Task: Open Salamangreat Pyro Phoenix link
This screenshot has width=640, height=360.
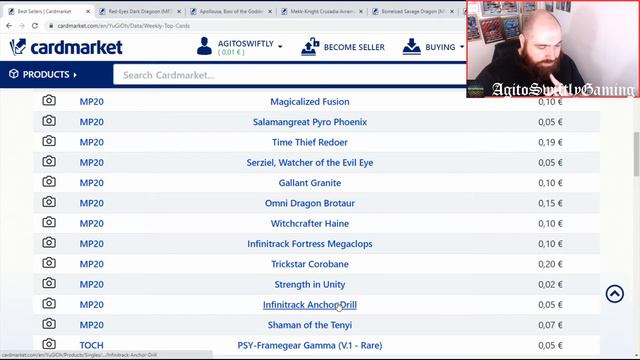Action: coord(310,122)
